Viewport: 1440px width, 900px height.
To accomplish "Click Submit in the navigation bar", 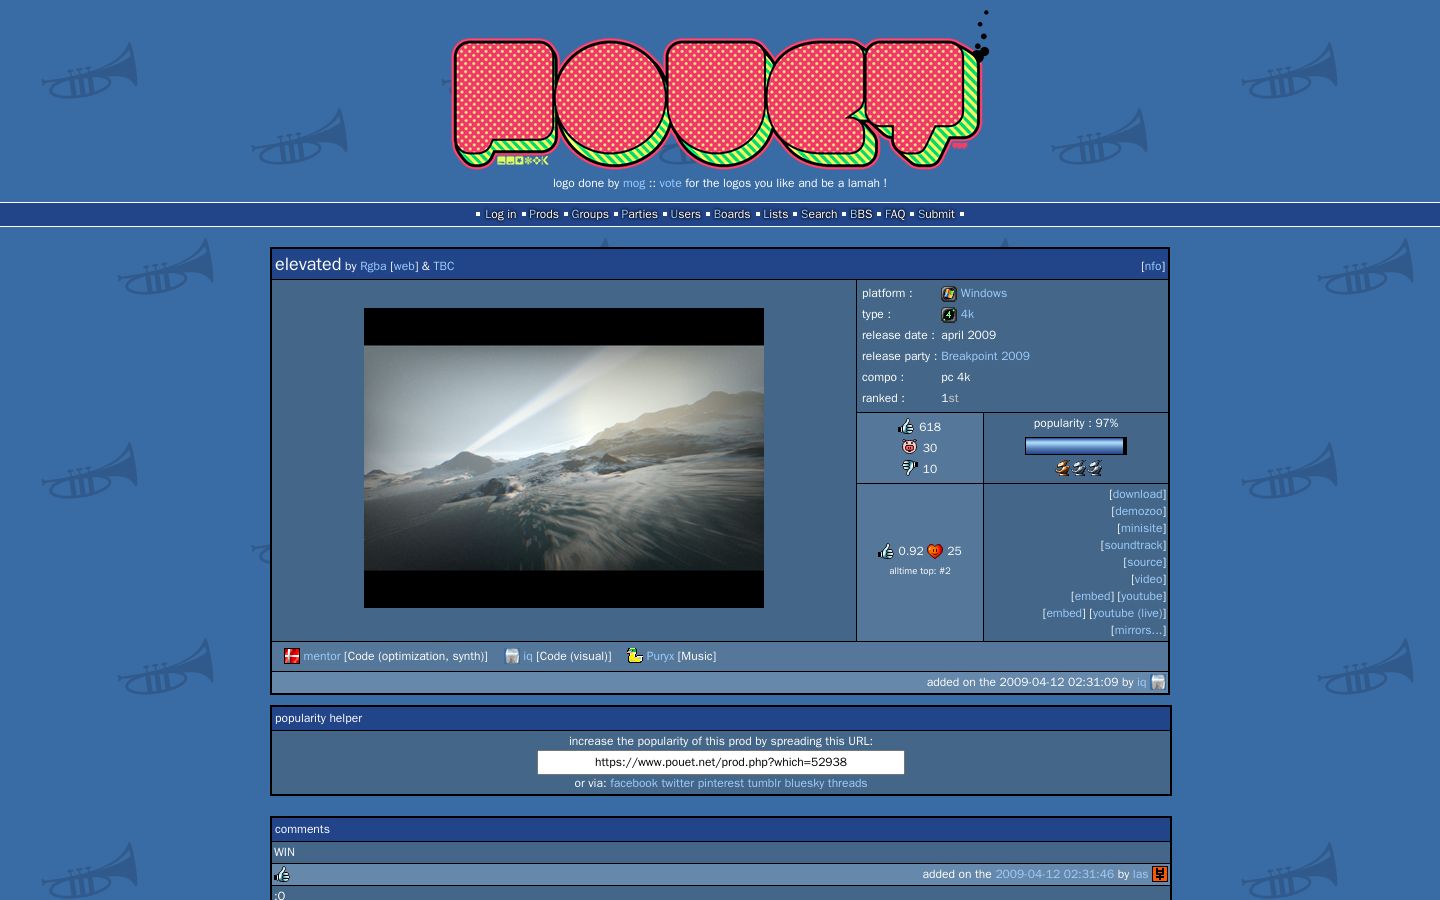I will 936,214.
